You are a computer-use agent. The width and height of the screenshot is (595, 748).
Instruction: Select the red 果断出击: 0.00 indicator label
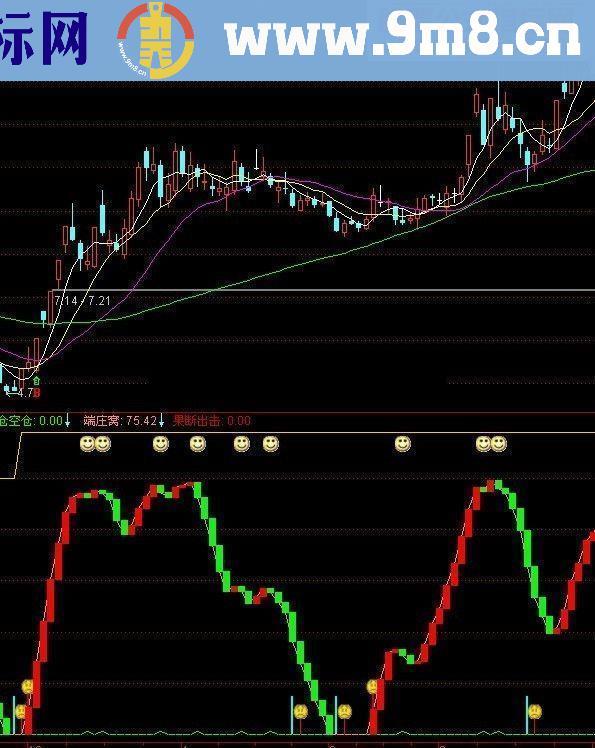tap(211, 421)
